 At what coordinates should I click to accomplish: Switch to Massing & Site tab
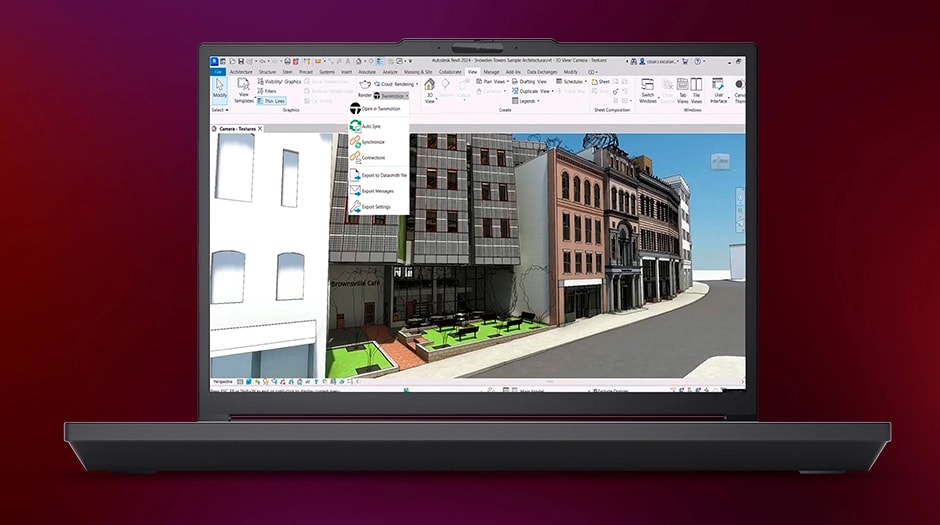(x=418, y=72)
